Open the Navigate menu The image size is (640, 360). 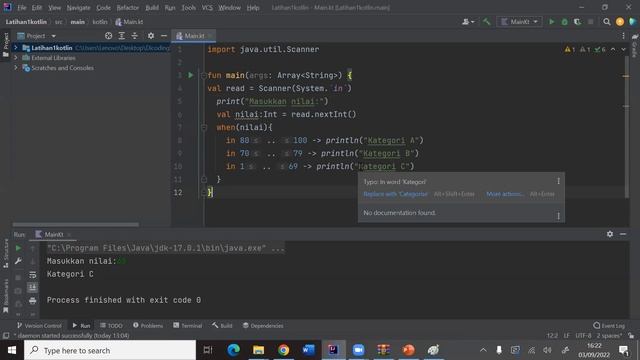(78, 7)
